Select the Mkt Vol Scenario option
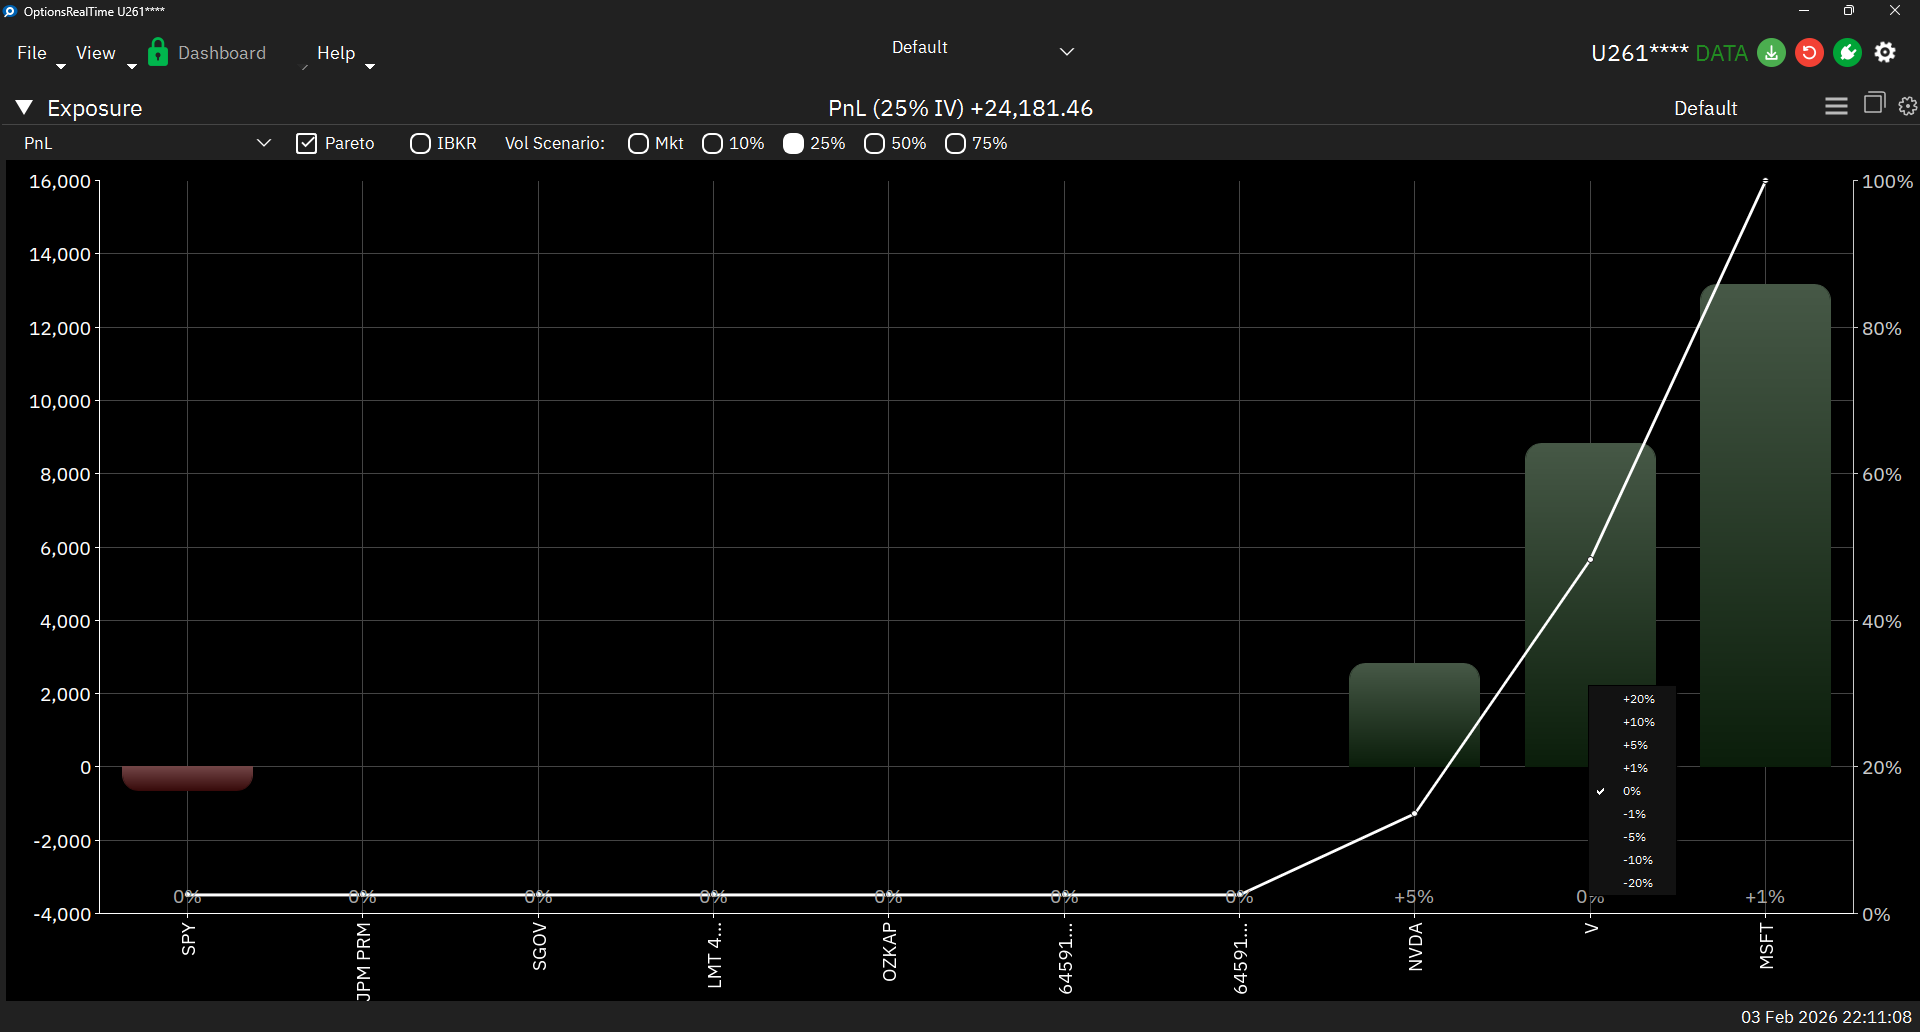Image resolution: width=1920 pixels, height=1032 pixels. pos(638,143)
